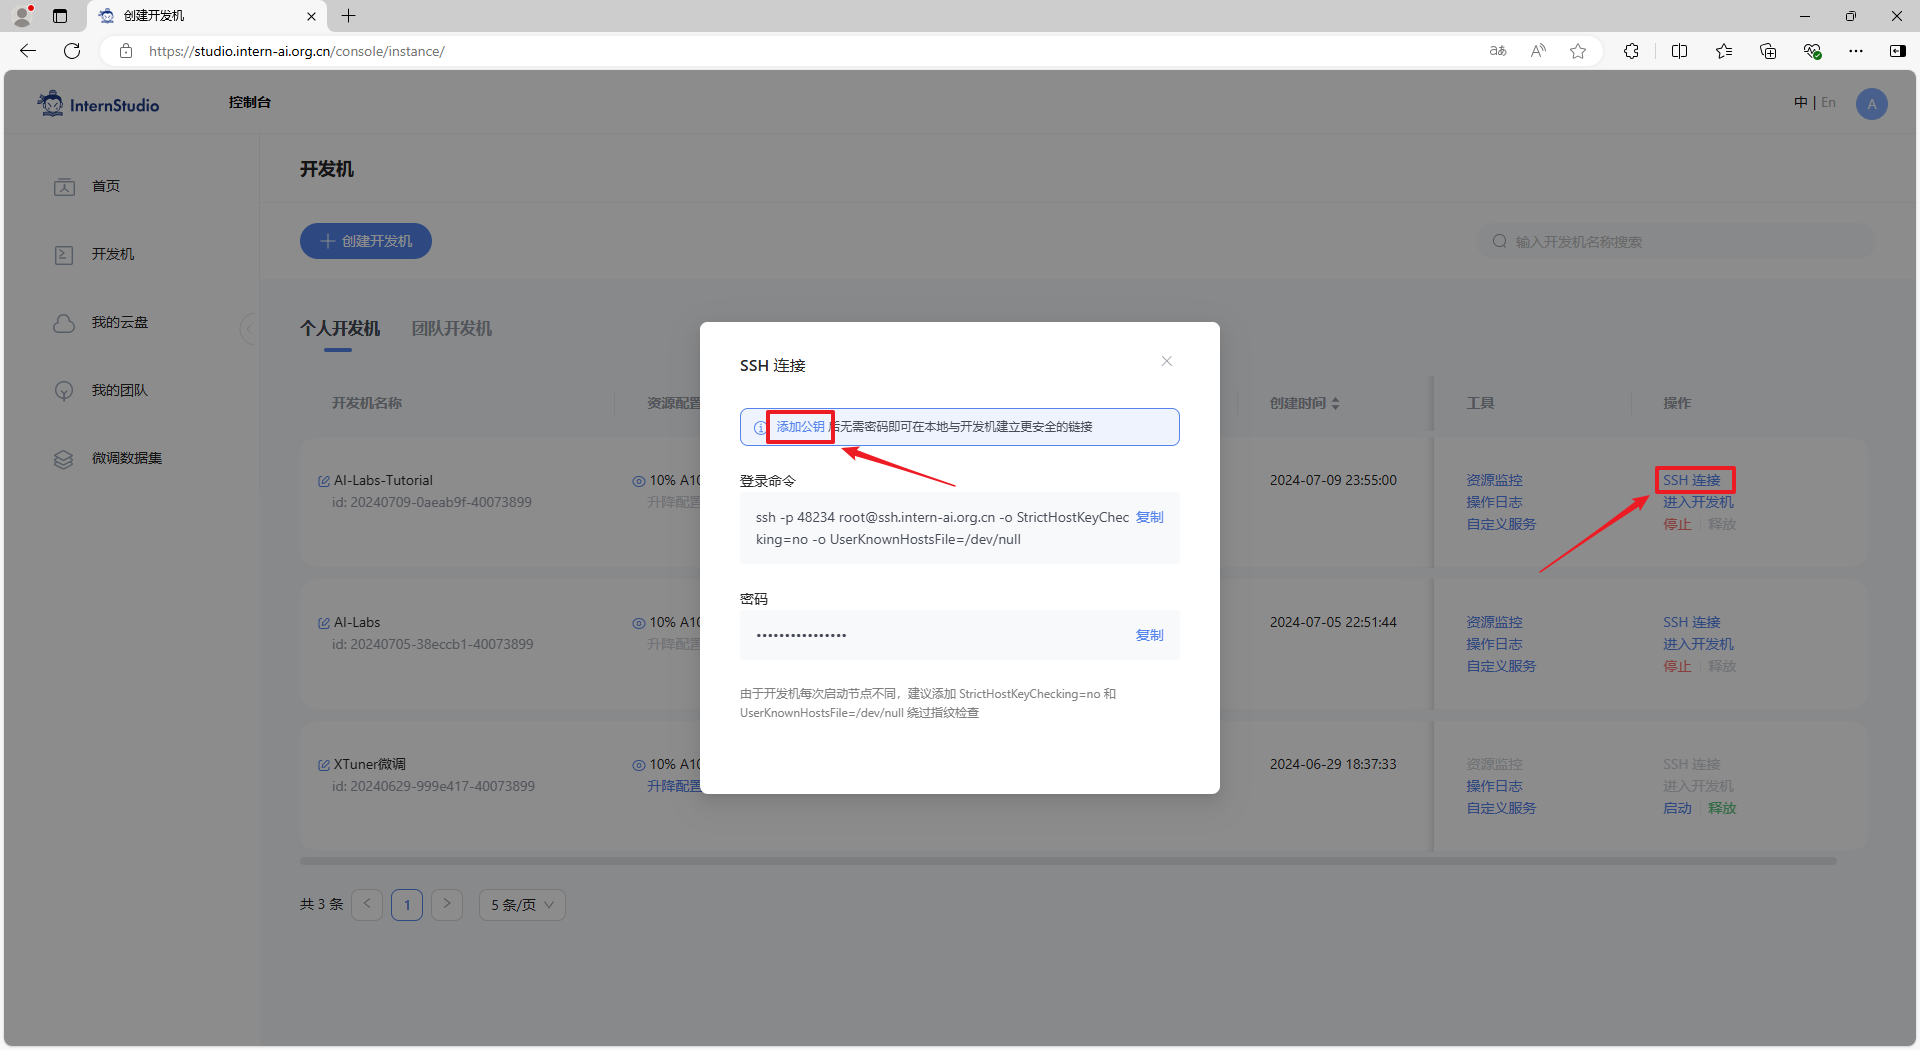Copy the SSH login command
Image resolution: width=1920 pixels, height=1050 pixels.
tap(1150, 517)
